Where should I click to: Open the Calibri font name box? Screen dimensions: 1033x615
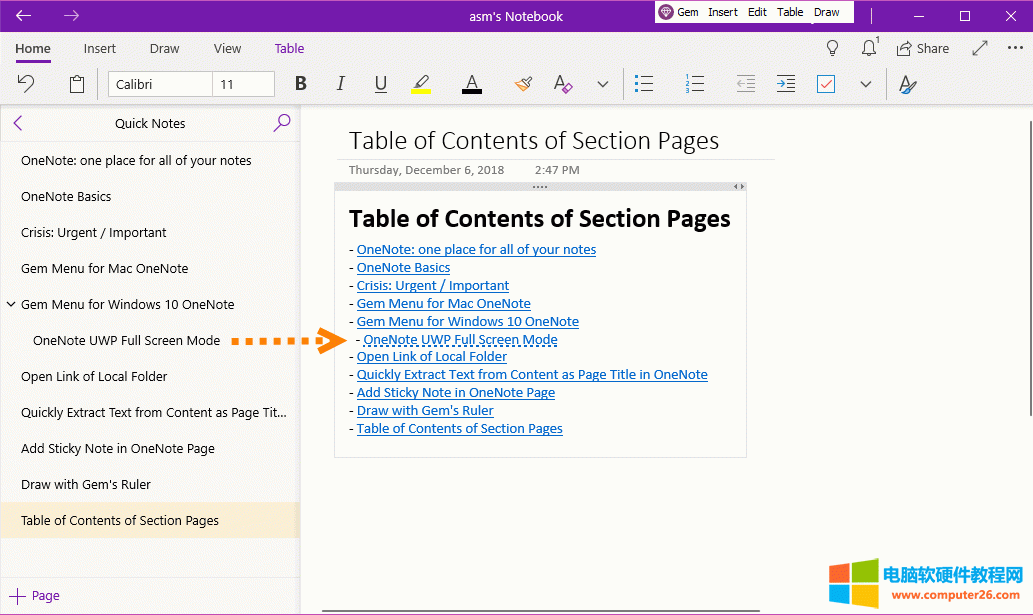[160, 84]
